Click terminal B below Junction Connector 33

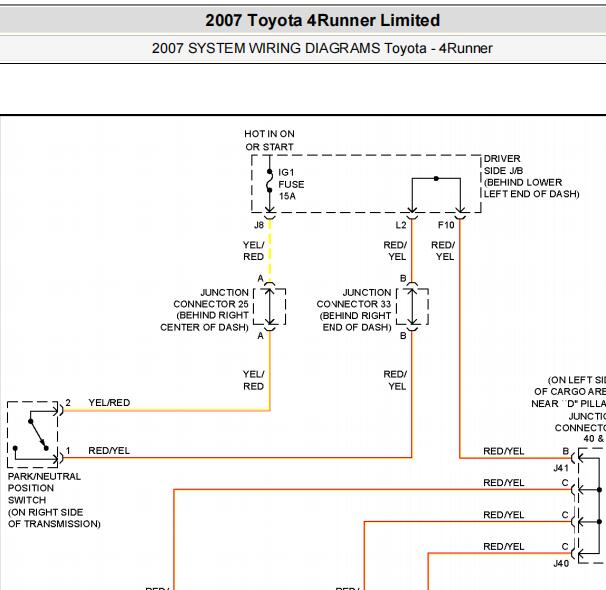[403, 336]
